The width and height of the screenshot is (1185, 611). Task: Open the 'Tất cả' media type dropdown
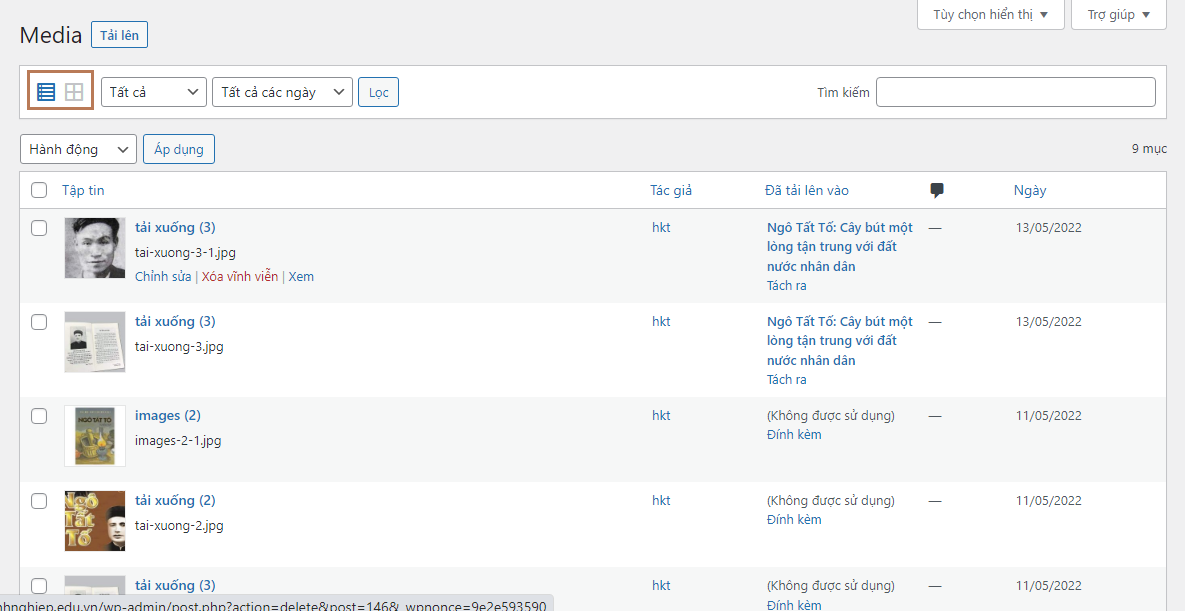tap(154, 92)
